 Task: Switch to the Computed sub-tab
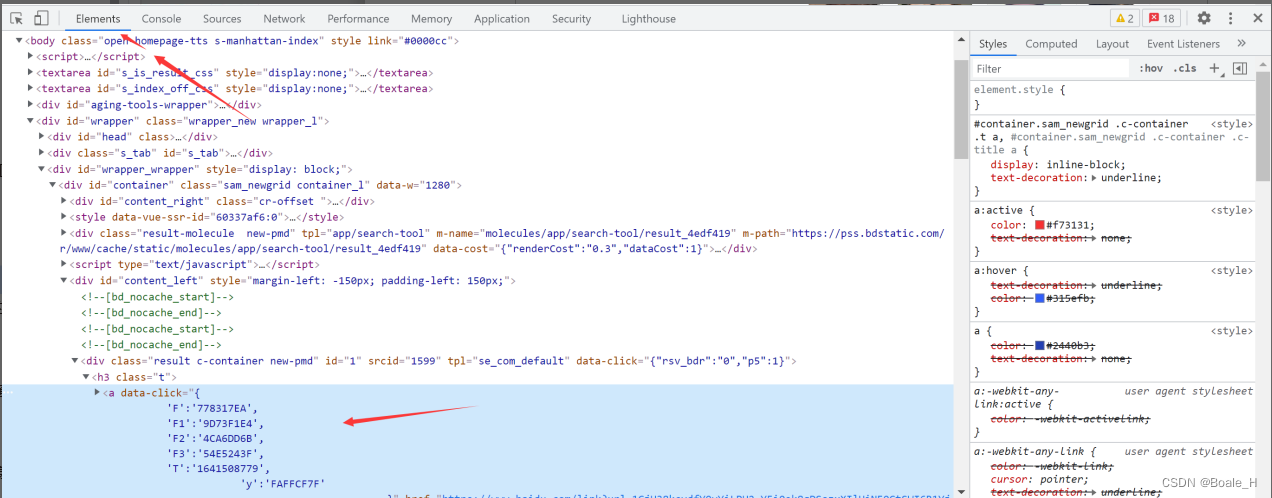(1051, 43)
